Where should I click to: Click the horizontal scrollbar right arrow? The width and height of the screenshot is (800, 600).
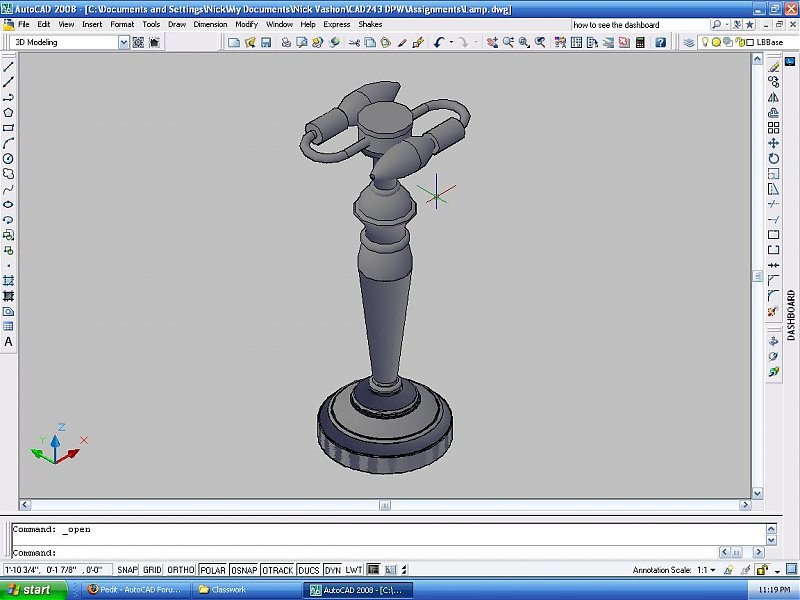[745, 505]
